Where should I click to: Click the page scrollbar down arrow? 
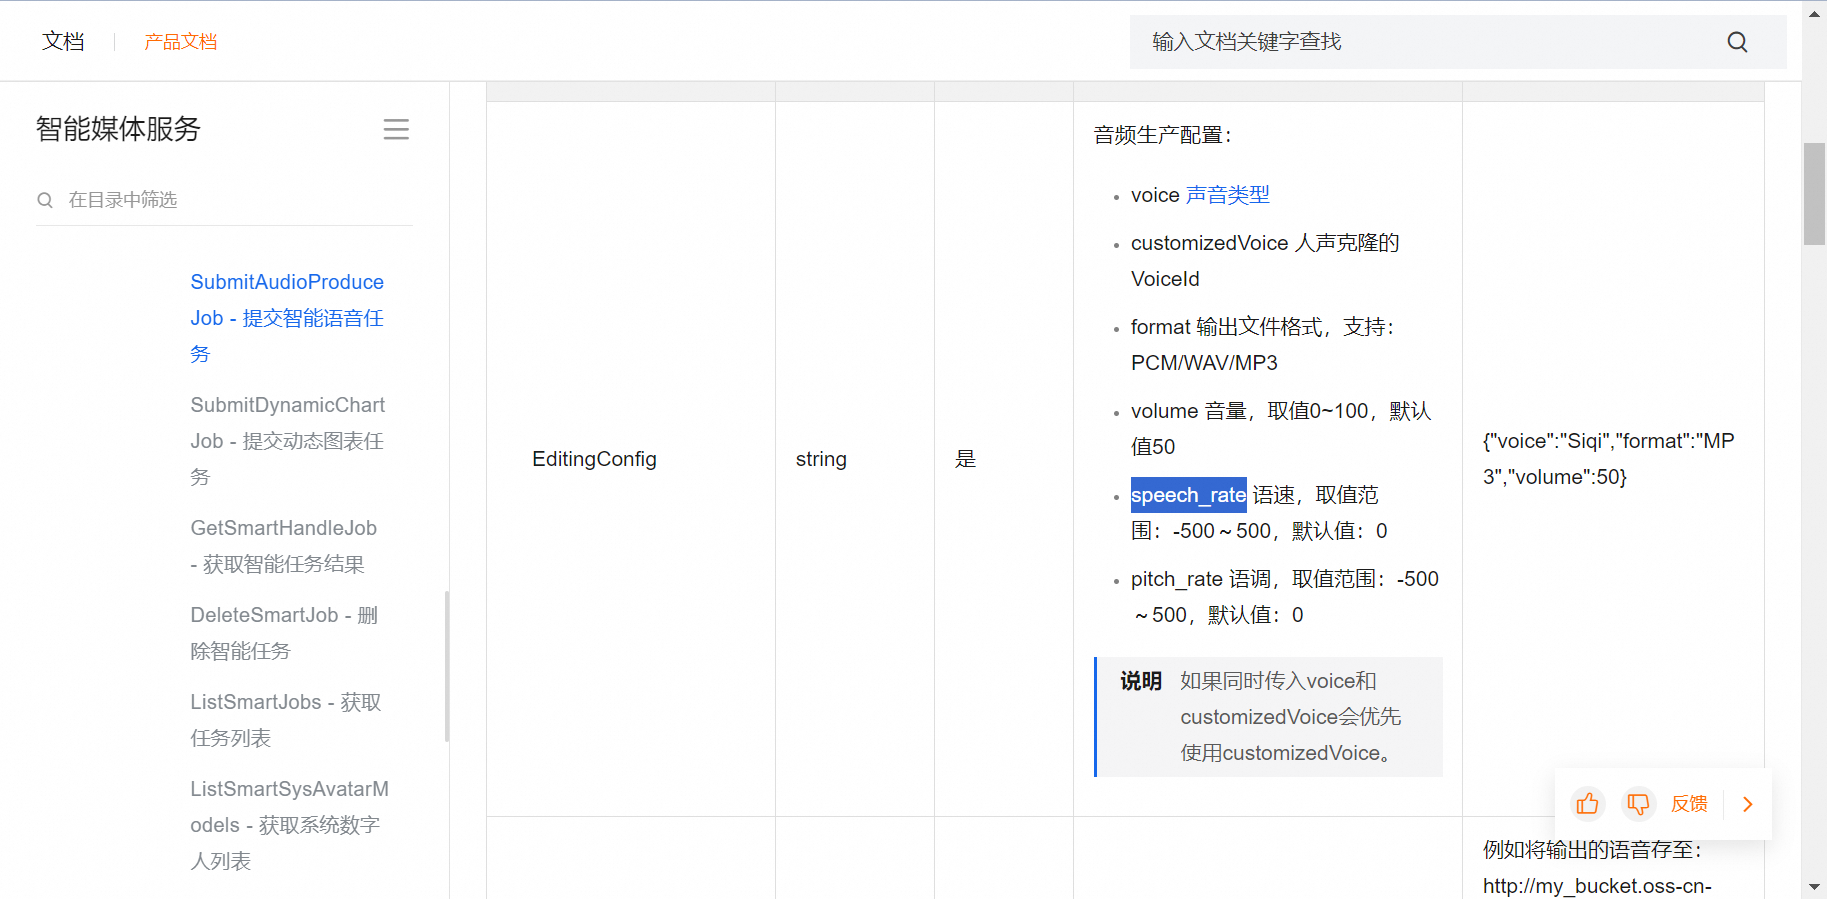pos(1814,887)
